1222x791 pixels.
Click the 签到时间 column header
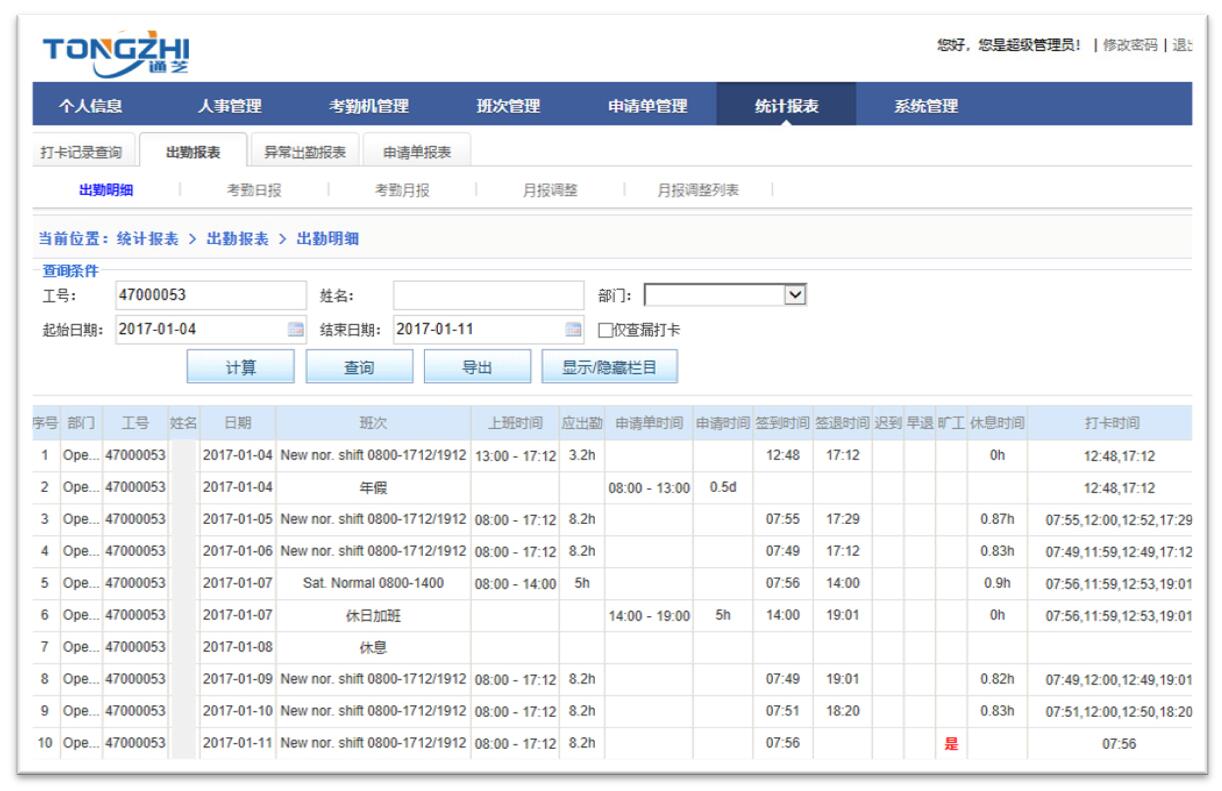pyautogui.click(x=783, y=423)
